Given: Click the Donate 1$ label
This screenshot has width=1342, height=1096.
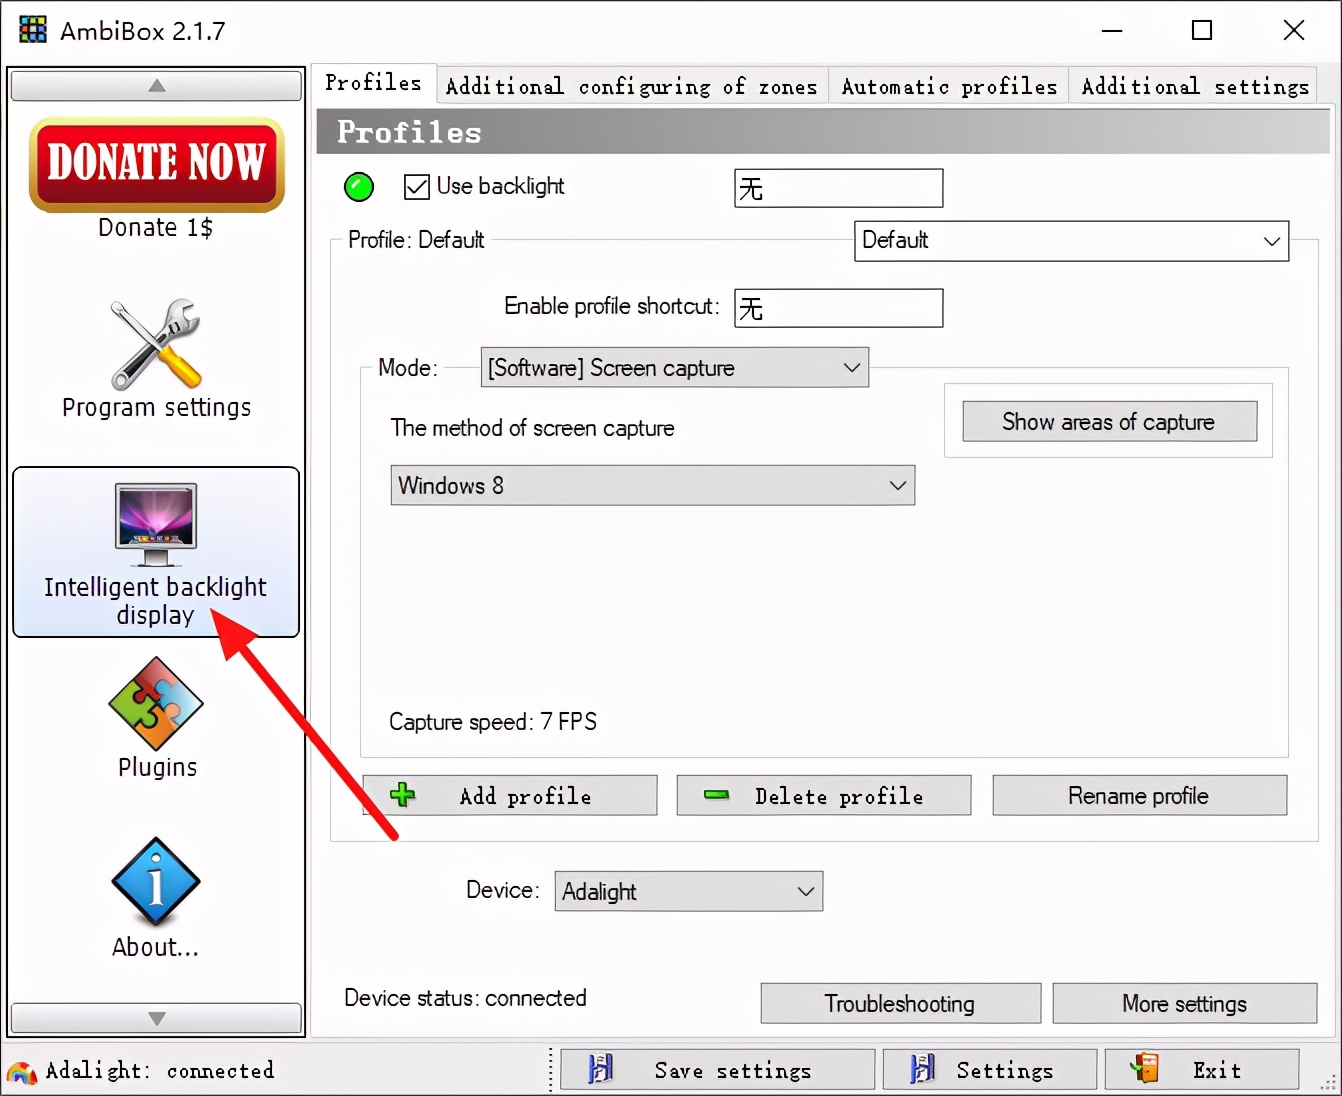Looking at the screenshot, I should 156,228.
